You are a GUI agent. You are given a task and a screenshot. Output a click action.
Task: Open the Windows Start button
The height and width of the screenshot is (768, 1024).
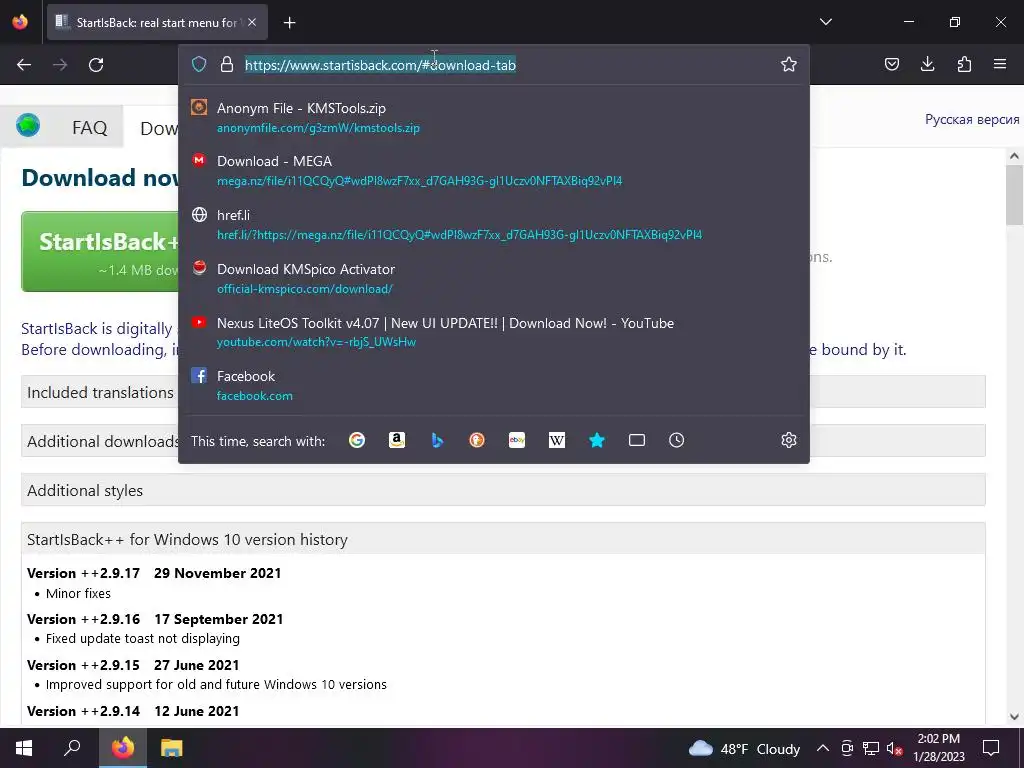coord(24,748)
